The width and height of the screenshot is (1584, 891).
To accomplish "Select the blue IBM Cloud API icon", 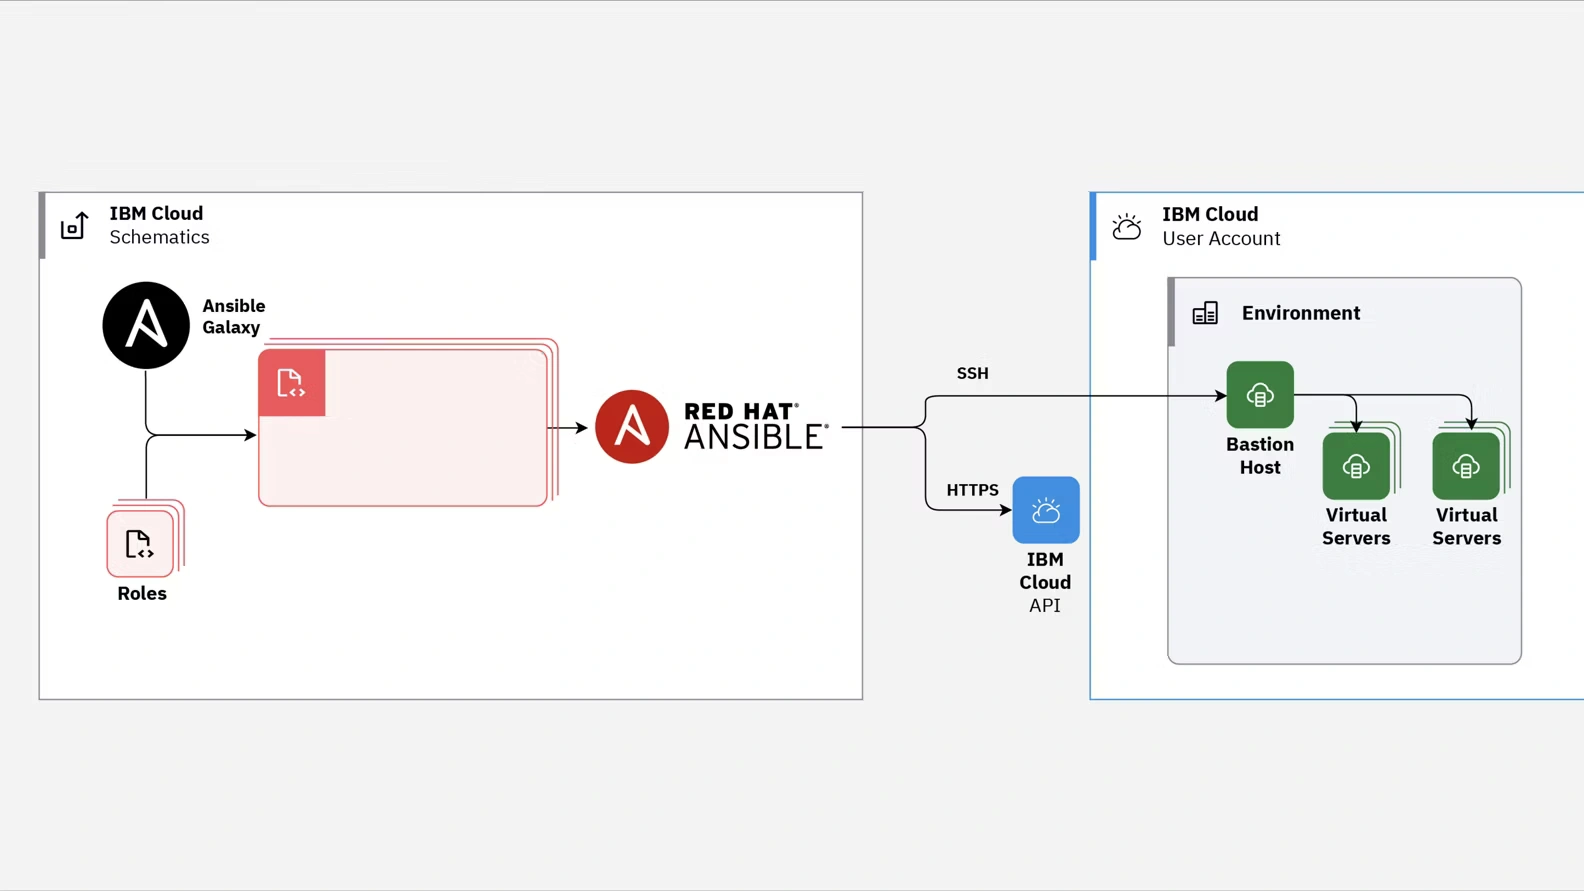I will pyautogui.click(x=1045, y=510).
